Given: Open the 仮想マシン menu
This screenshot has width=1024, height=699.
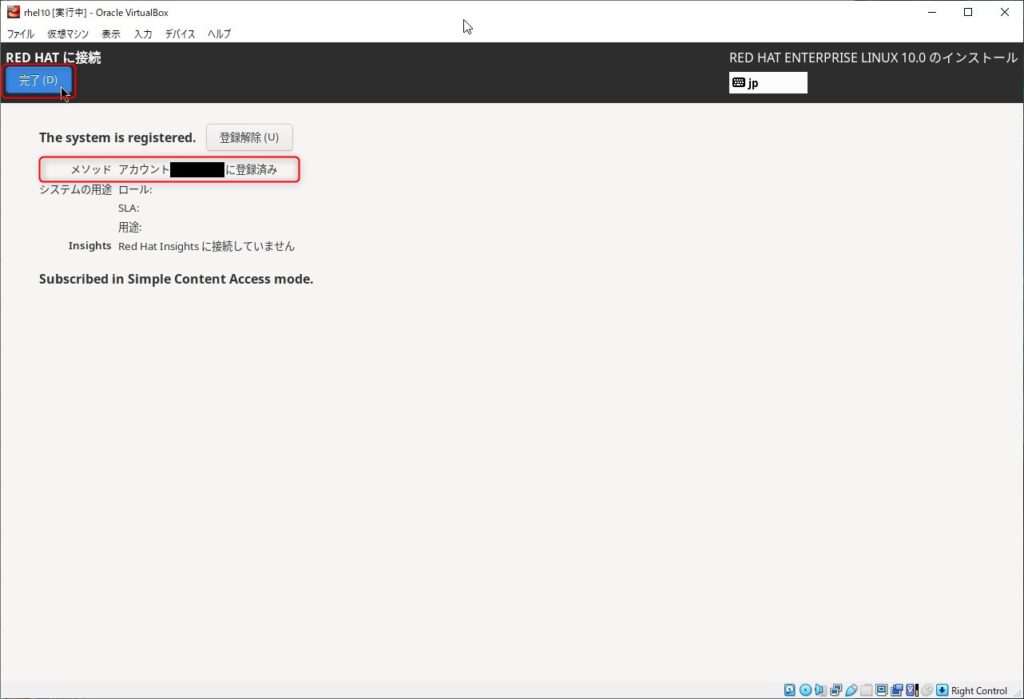Looking at the screenshot, I should coord(68,34).
